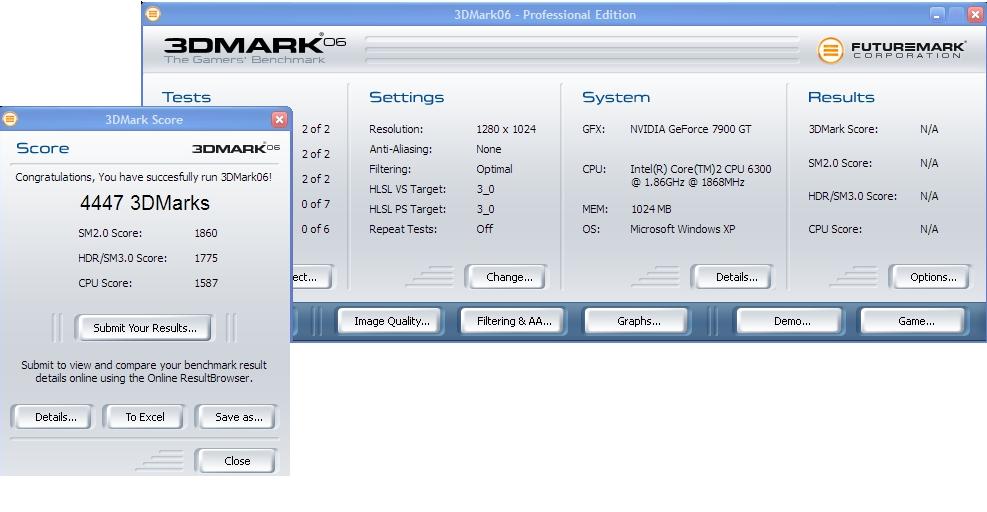Click the SM2.0 Score value 1860
The height and width of the screenshot is (512, 987).
tap(206, 233)
